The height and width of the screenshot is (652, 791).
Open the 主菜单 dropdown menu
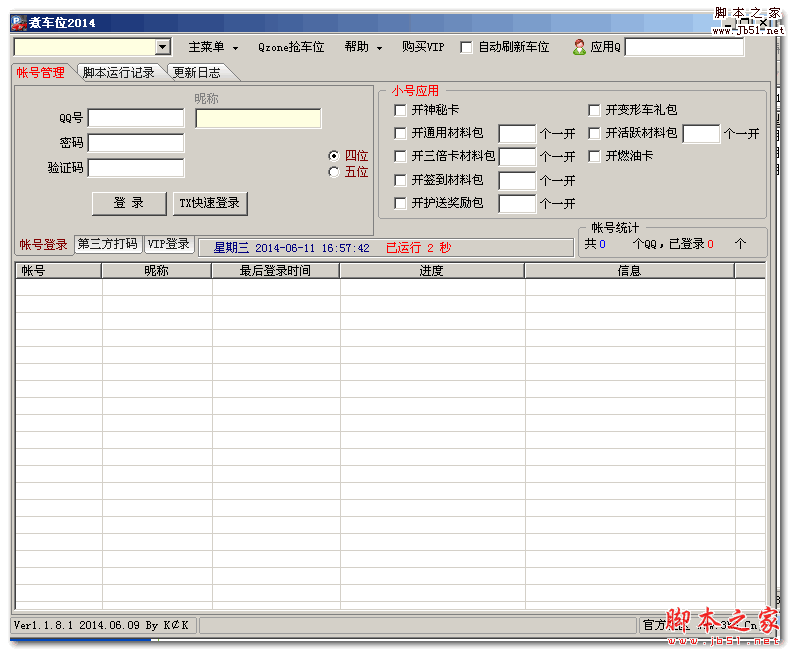click(213, 47)
